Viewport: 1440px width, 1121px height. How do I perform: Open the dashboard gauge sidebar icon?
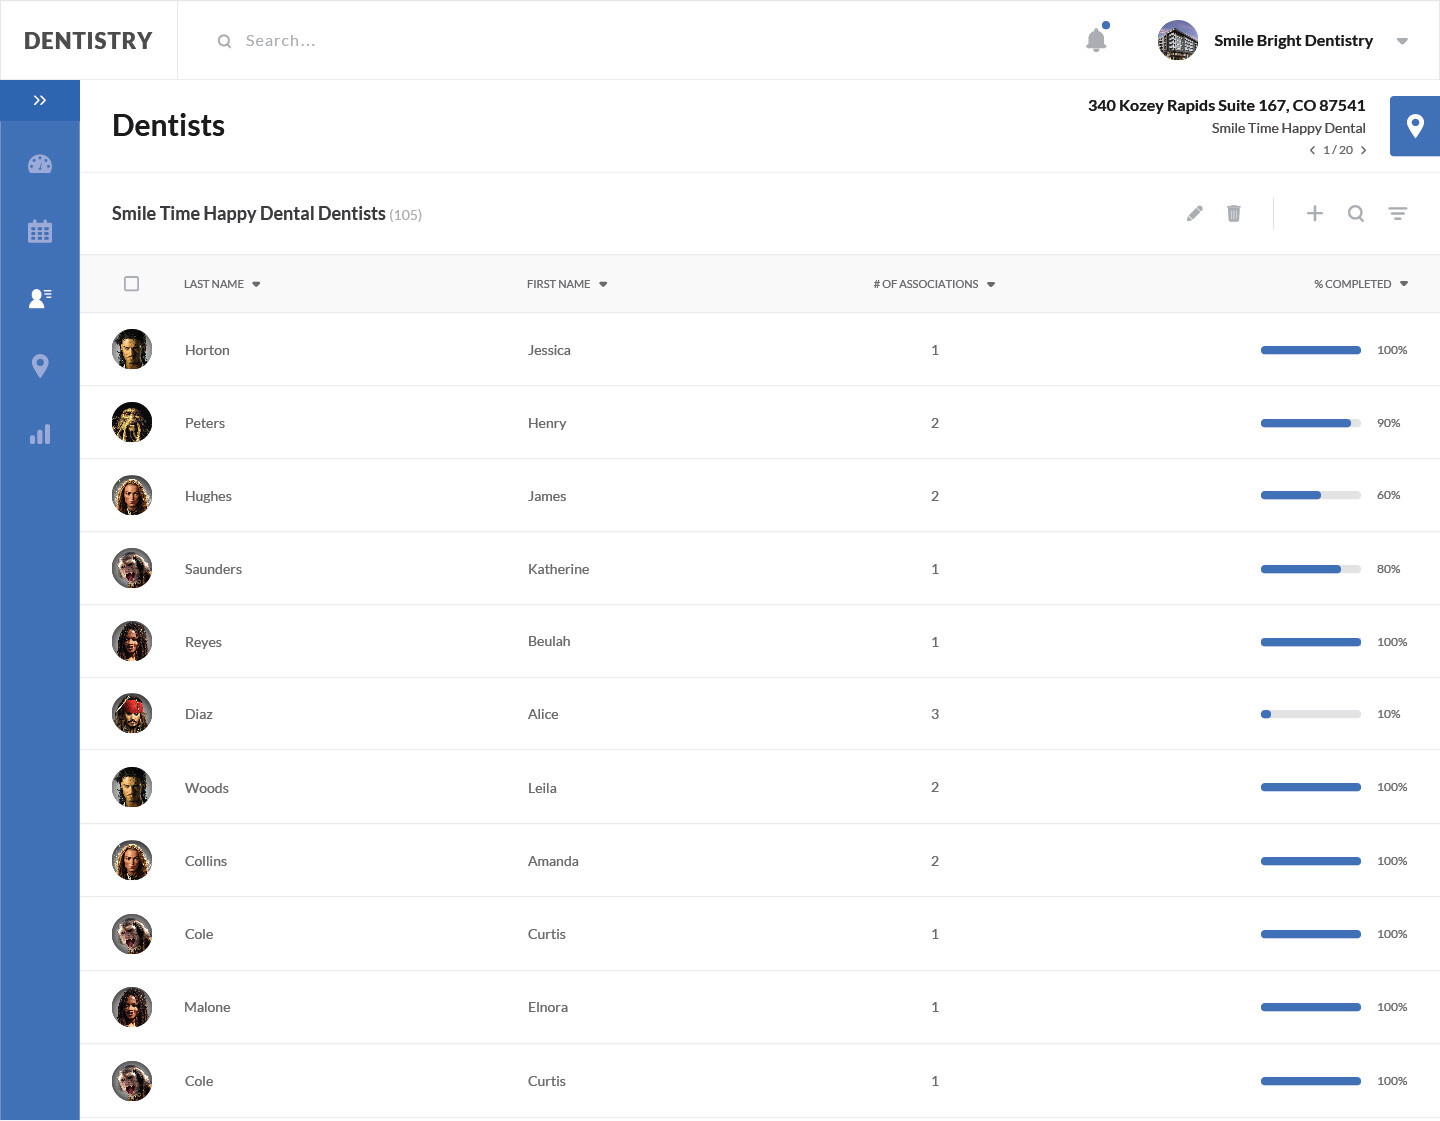click(x=40, y=164)
